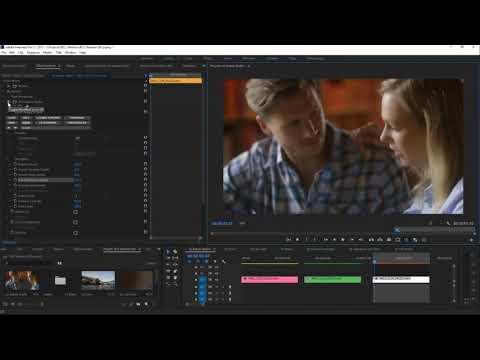Open the Edit menu
Viewport: 480px width, 360px height.
click(12, 53)
